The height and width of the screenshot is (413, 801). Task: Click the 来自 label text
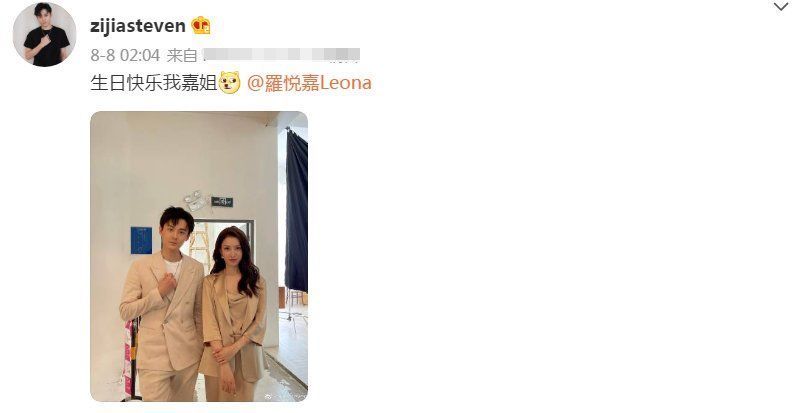tap(181, 55)
